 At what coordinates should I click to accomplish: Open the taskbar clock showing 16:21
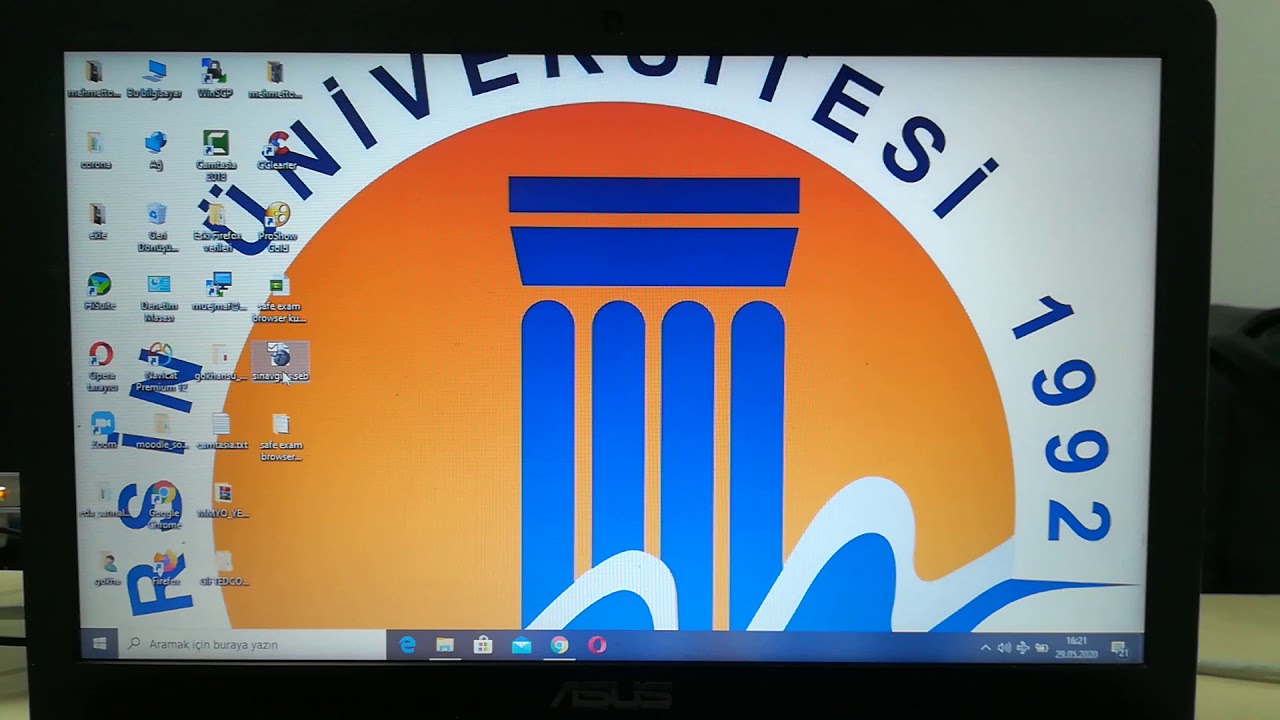pyautogui.click(x=1077, y=647)
